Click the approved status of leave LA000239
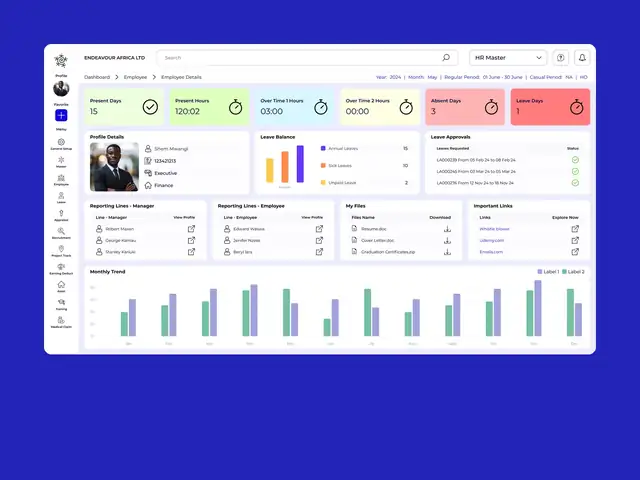This screenshot has height=480, width=640. [575, 160]
